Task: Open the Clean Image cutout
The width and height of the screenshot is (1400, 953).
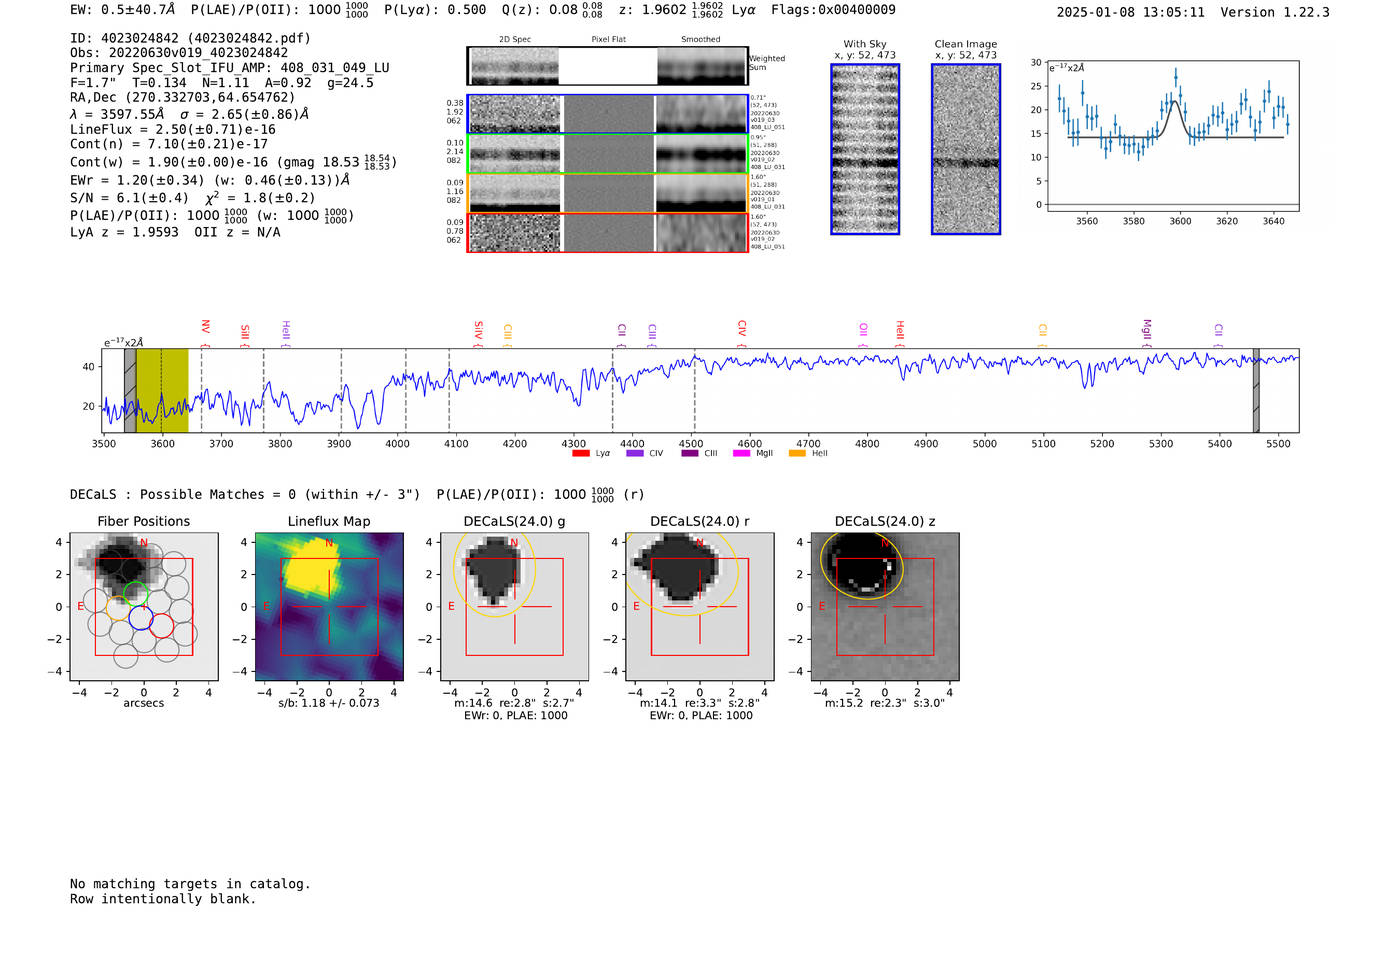Action: tap(966, 149)
